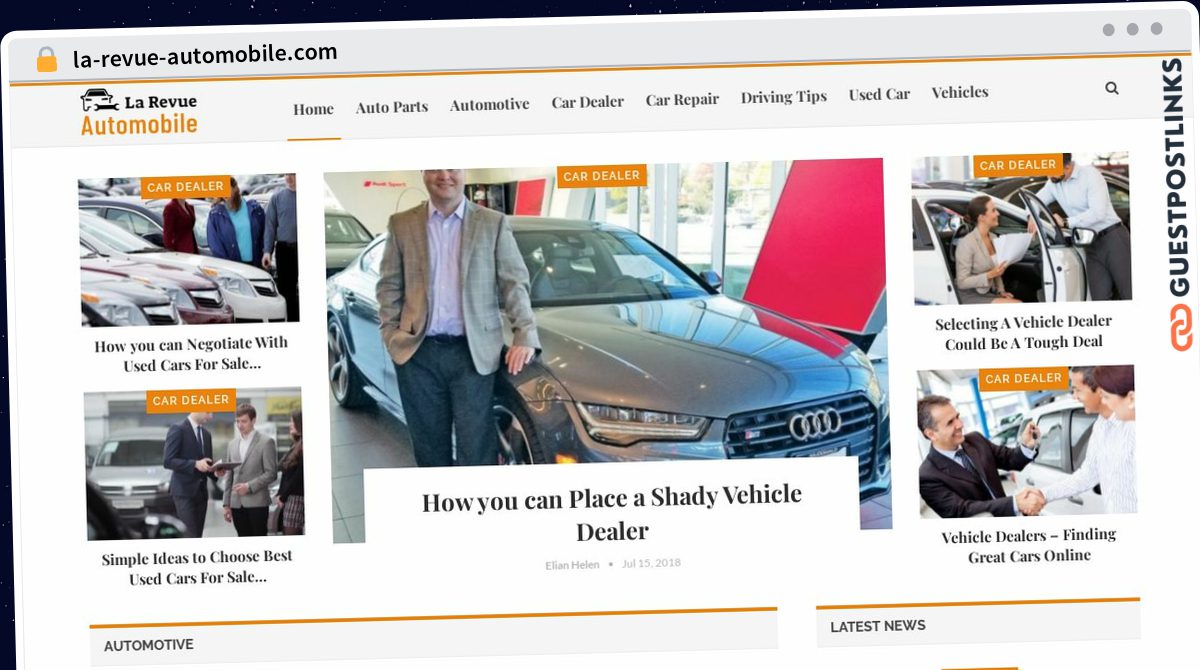Click the handshake car dealer thumbnail
Screen dimensions: 1200x670
pos(1026,442)
